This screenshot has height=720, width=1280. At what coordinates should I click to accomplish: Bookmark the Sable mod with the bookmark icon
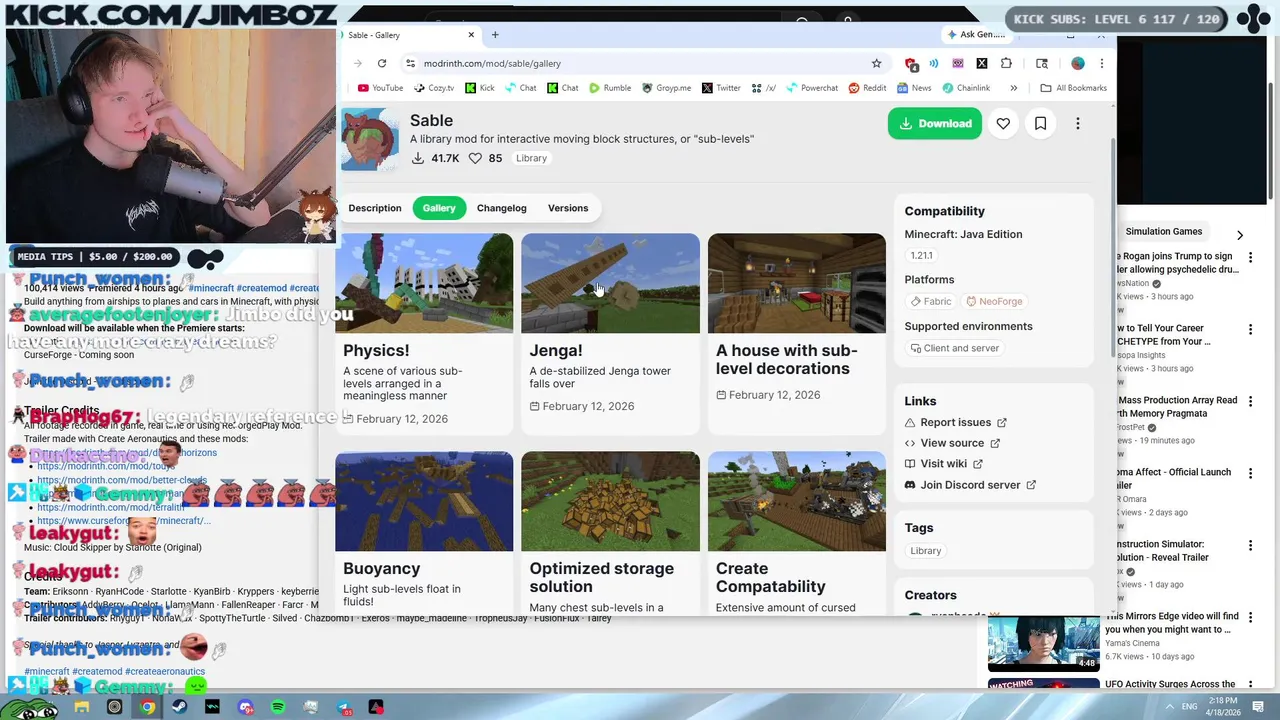tap(1040, 124)
